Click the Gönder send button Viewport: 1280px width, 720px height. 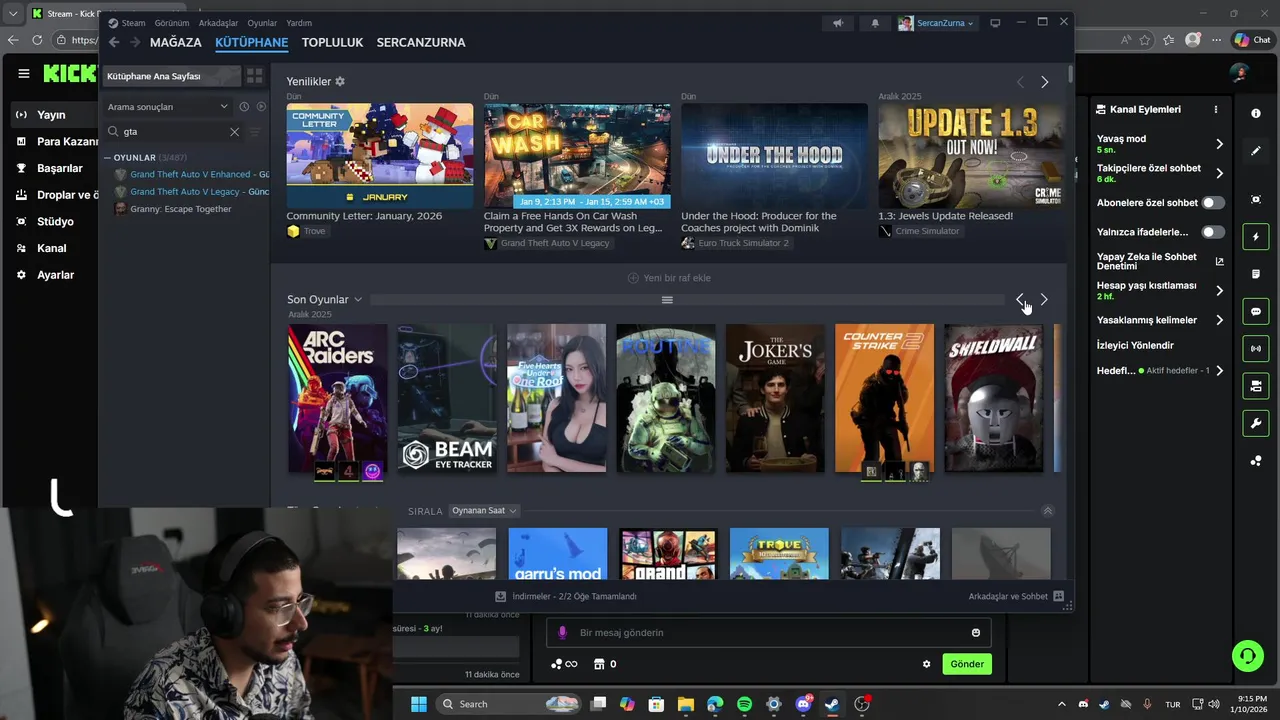[967, 664]
